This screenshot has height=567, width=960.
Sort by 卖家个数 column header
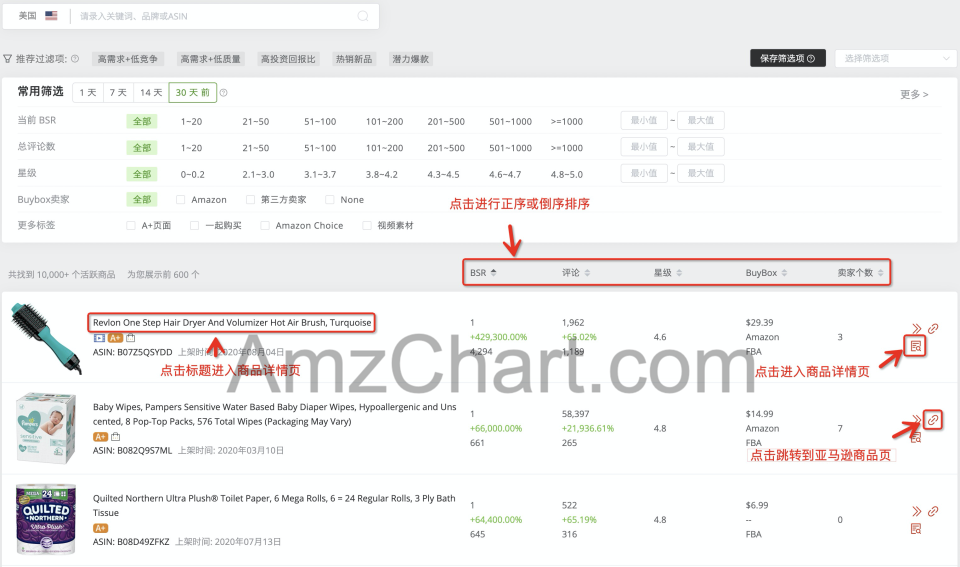tap(860, 272)
